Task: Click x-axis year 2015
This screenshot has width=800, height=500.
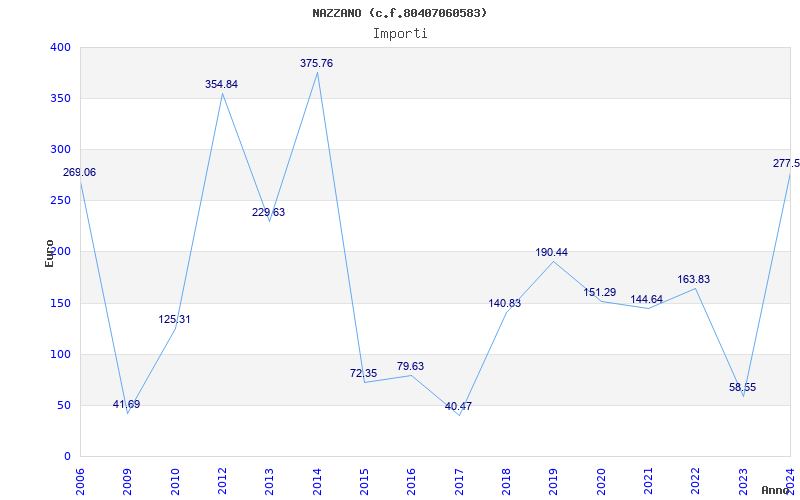Action: pos(364,482)
